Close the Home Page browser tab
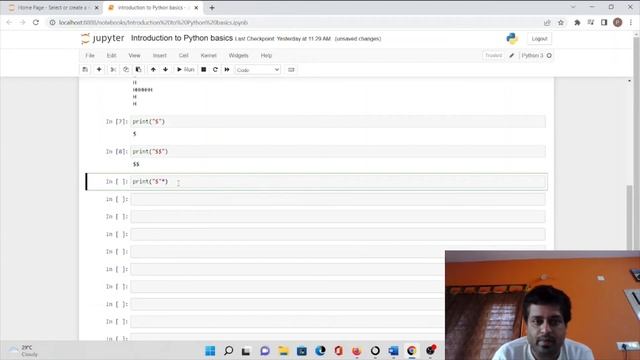The height and width of the screenshot is (360, 640). [x=96, y=8]
